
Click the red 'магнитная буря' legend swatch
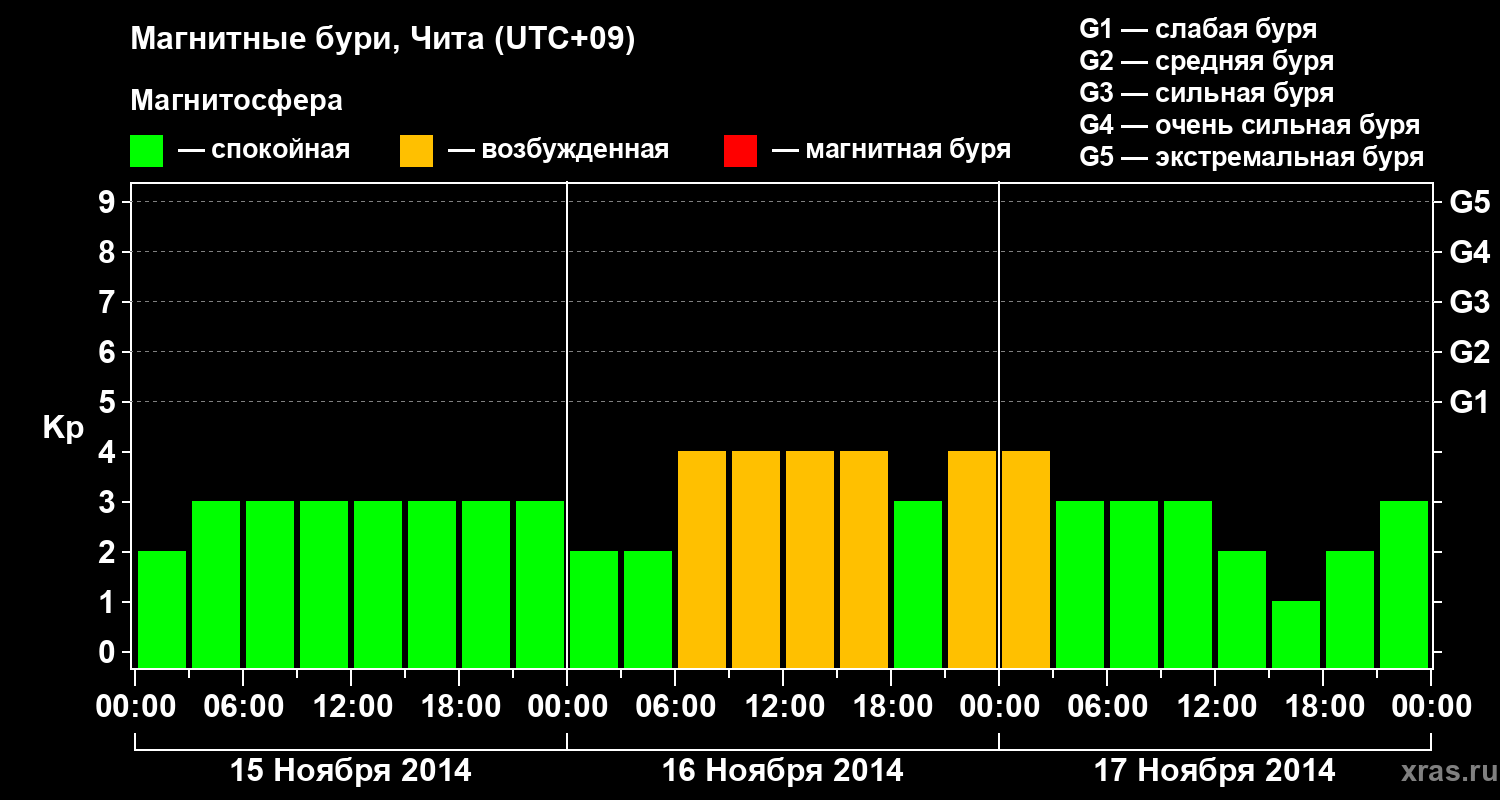(x=740, y=151)
